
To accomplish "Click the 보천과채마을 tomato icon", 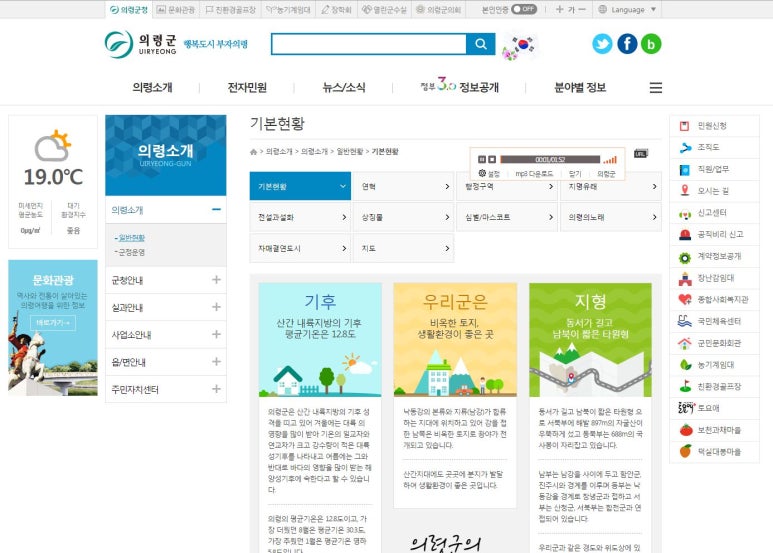I will pos(685,430).
